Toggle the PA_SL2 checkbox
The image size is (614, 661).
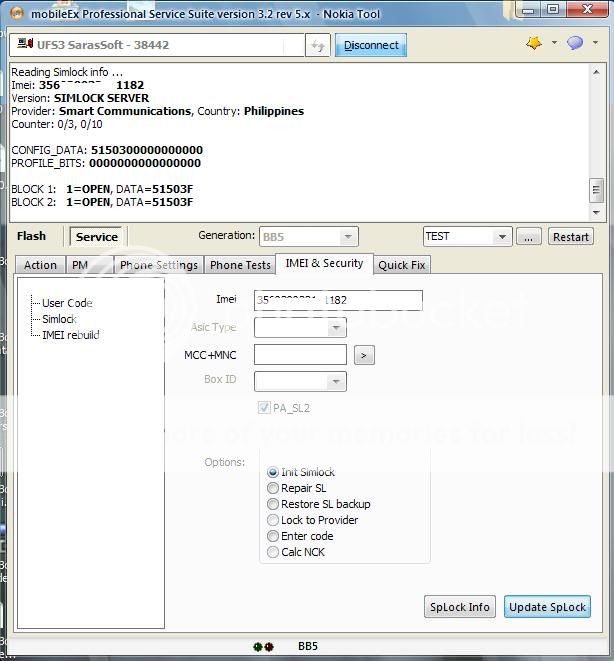coord(264,408)
